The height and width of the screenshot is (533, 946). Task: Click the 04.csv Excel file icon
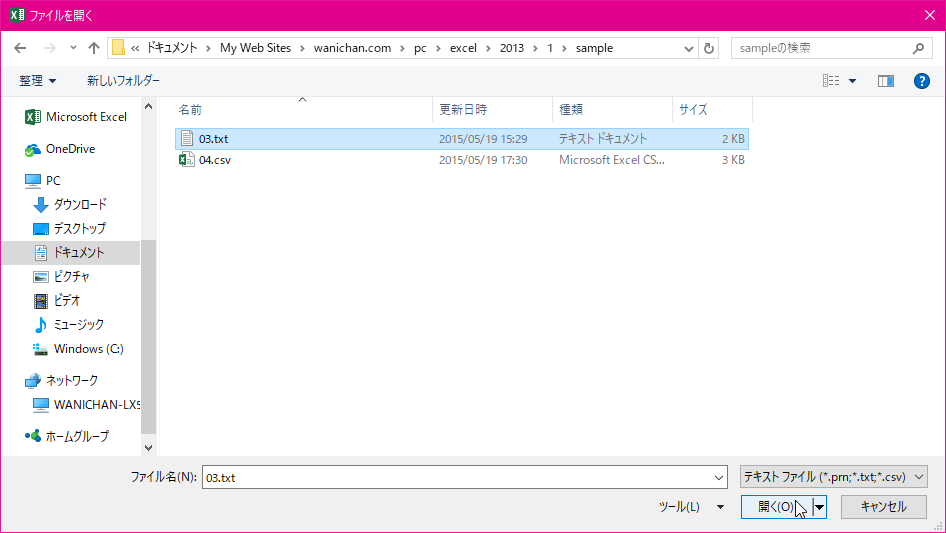coord(186,159)
